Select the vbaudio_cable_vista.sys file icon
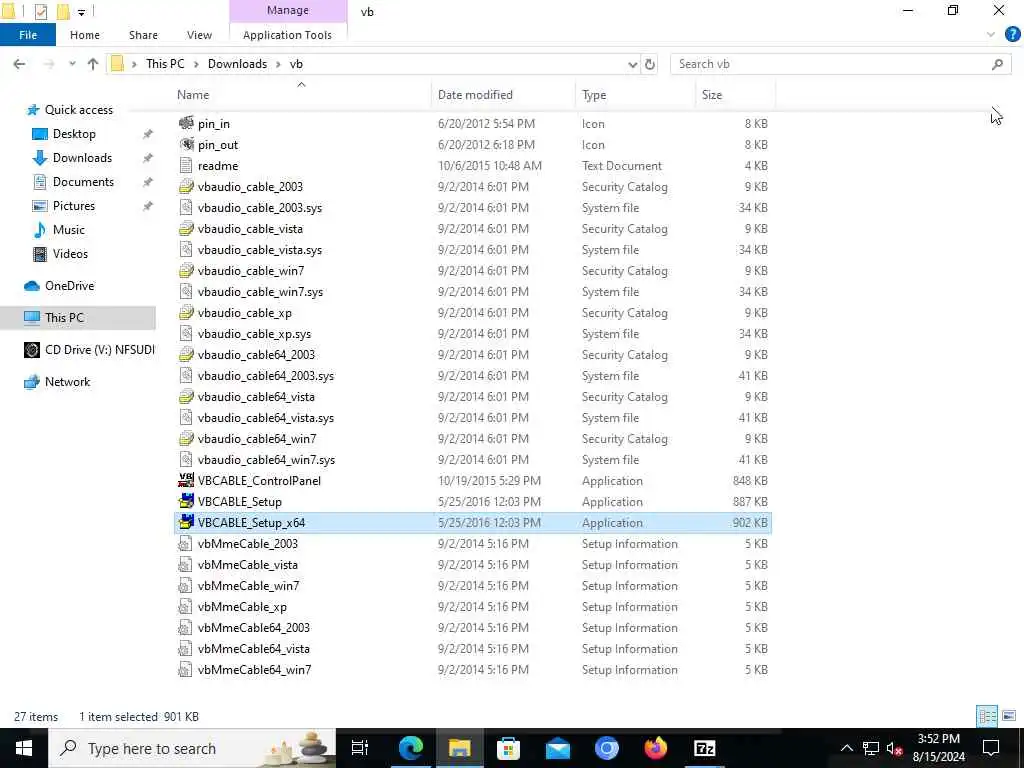 pos(186,250)
